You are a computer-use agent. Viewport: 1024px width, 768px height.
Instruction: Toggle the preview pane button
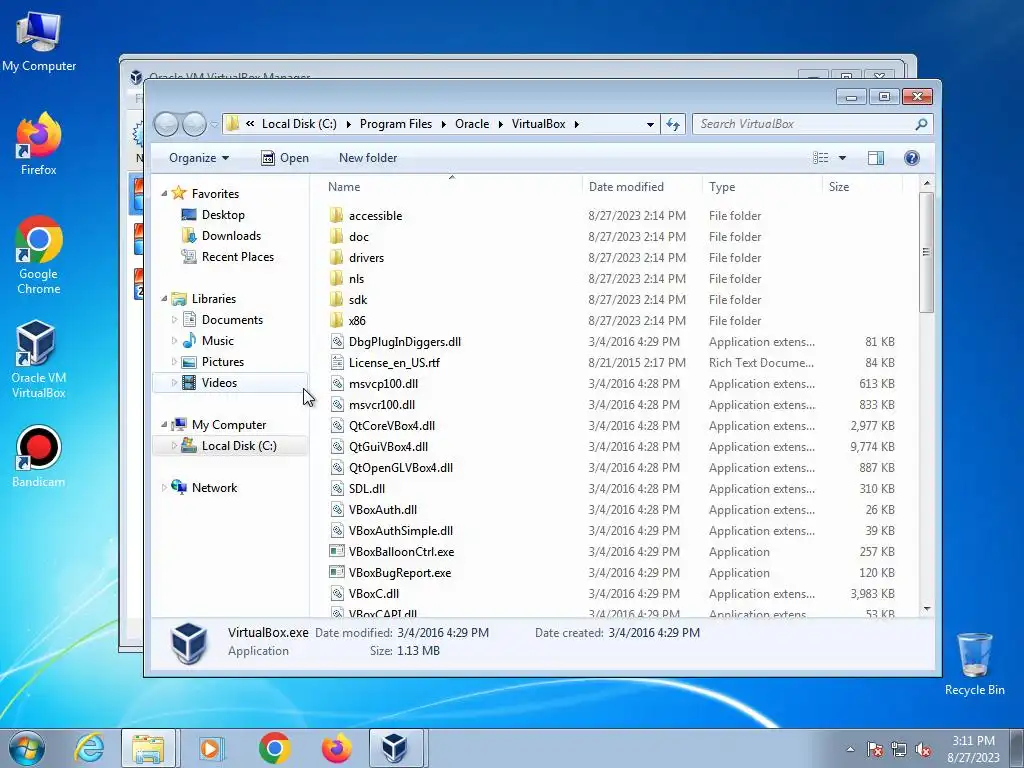pos(876,158)
